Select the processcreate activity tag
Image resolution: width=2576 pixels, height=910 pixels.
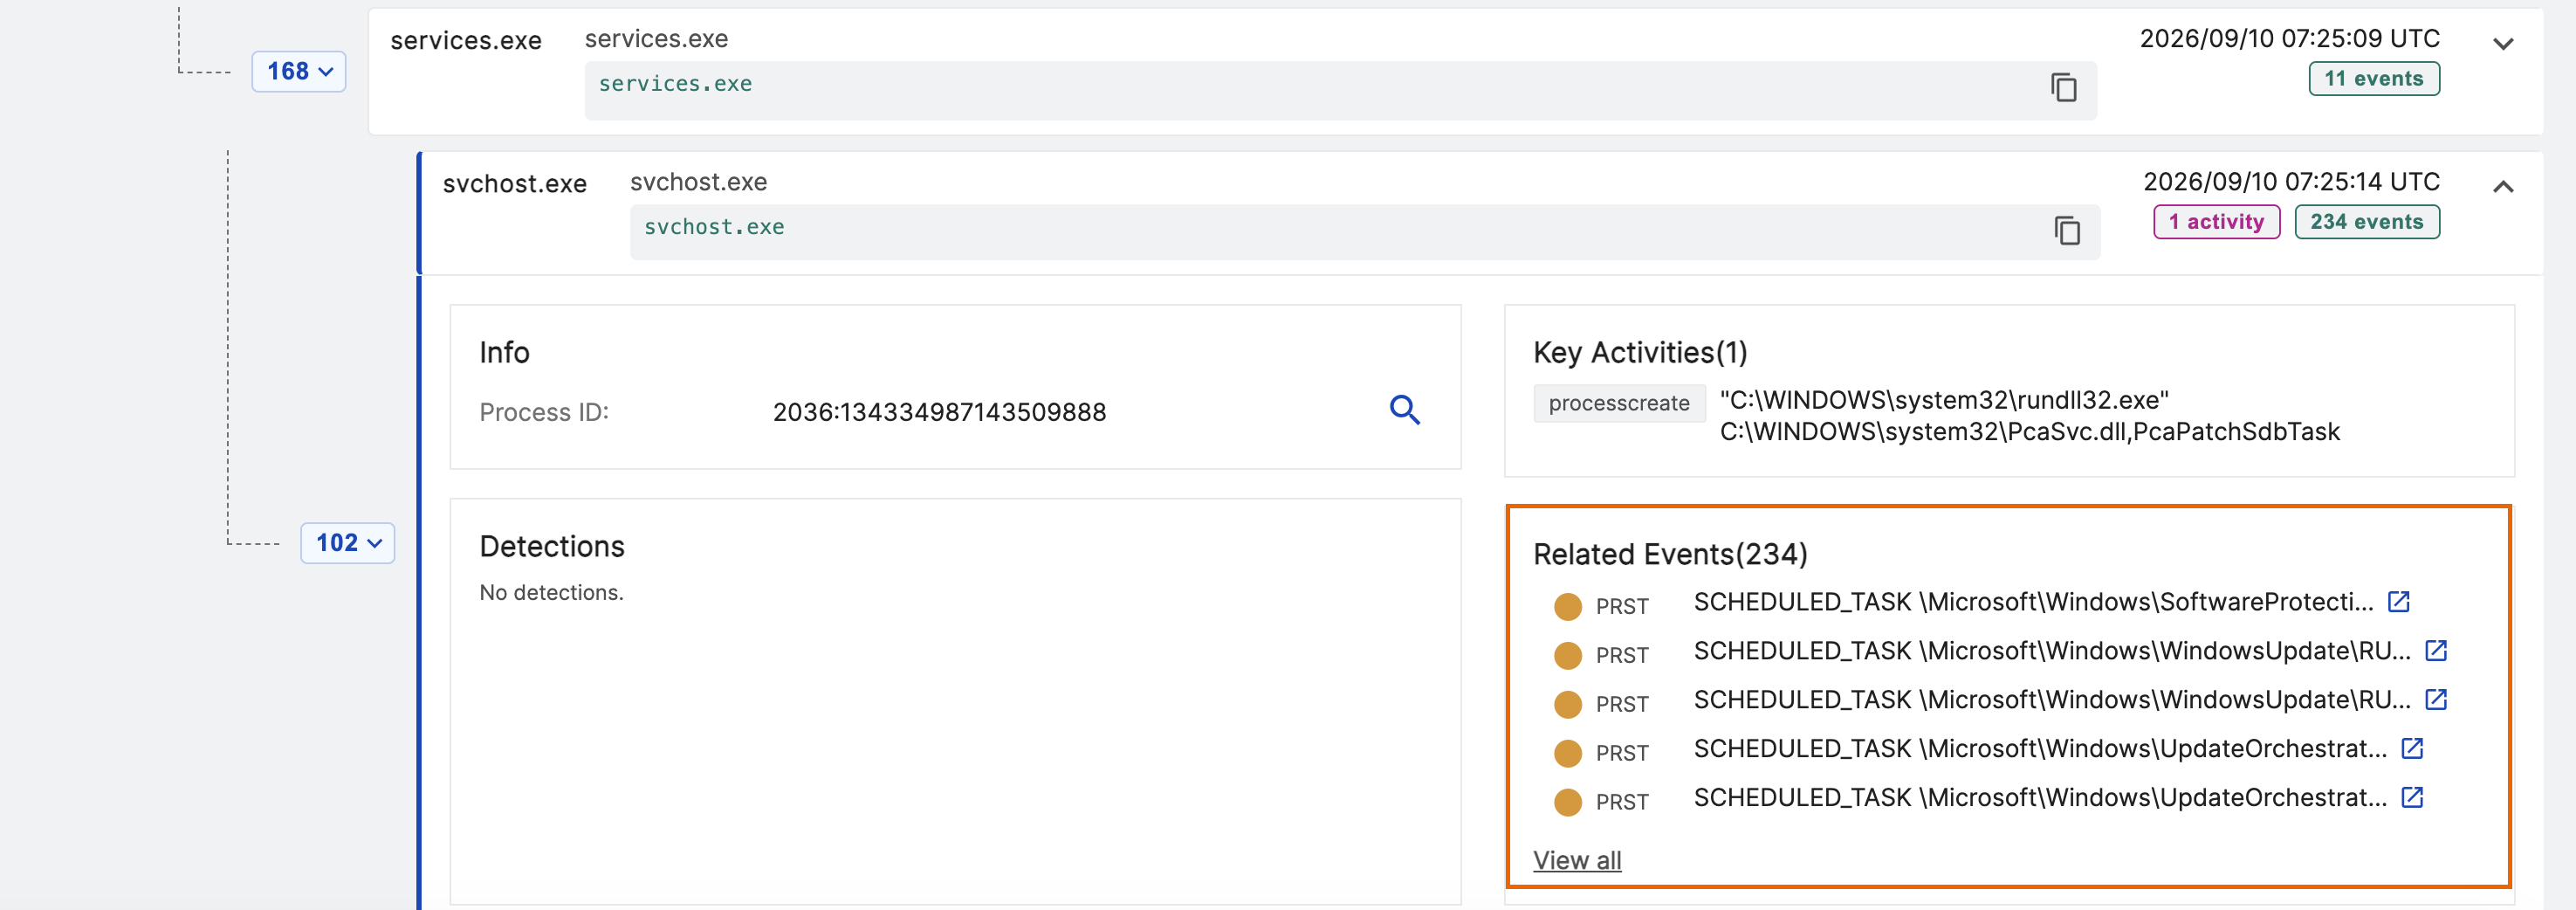pos(1618,403)
